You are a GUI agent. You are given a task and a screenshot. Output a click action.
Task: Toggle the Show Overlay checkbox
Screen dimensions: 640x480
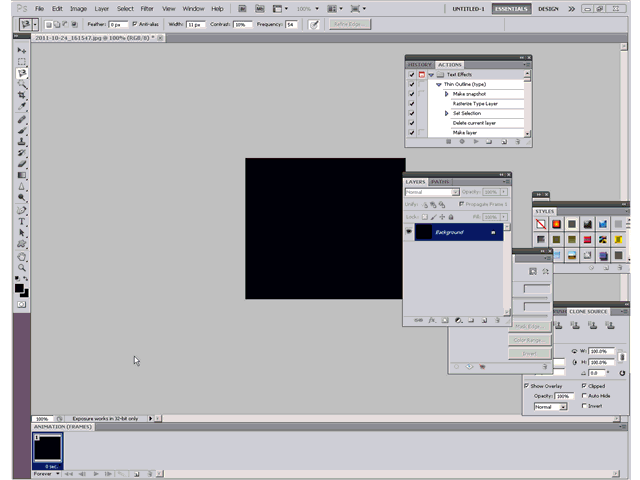[527, 386]
